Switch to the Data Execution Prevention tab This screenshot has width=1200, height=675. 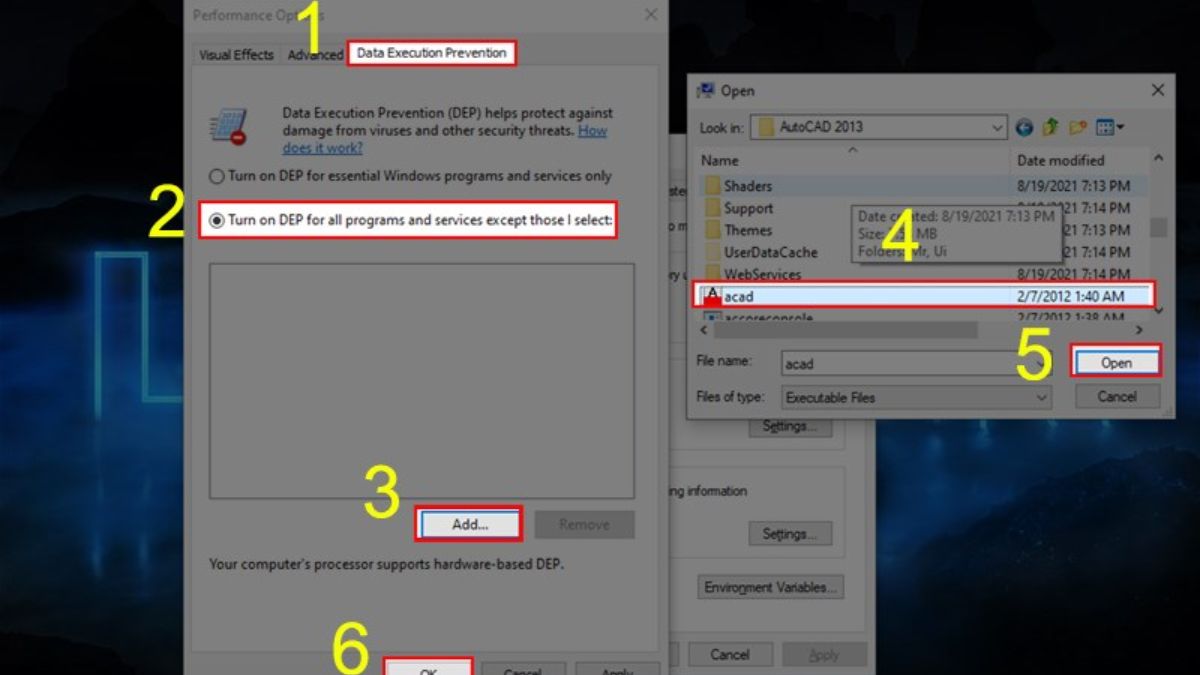click(431, 53)
